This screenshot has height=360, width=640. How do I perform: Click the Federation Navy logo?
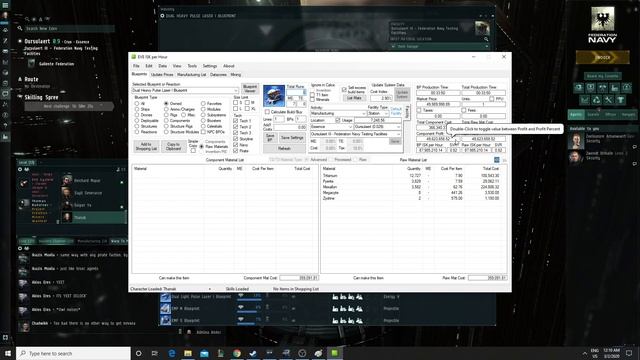602,24
